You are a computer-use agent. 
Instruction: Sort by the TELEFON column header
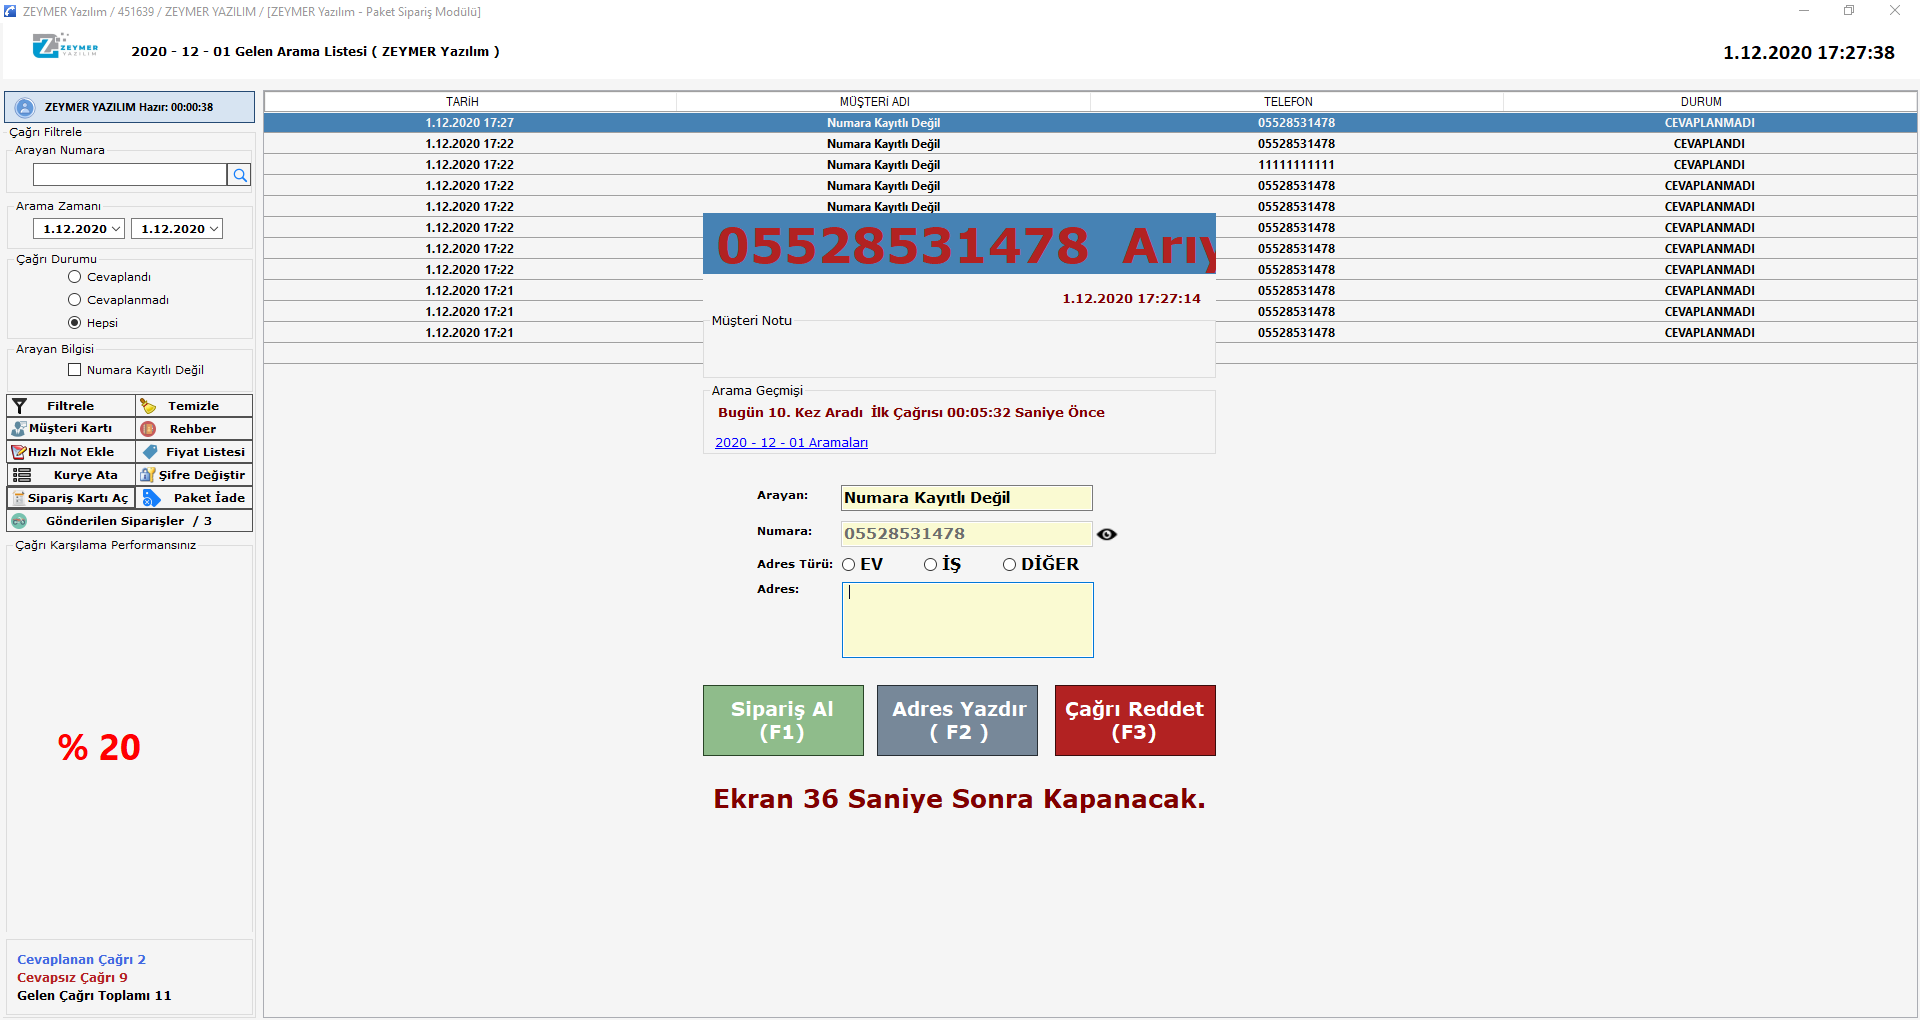pyautogui.click(x=1288, y=102)
